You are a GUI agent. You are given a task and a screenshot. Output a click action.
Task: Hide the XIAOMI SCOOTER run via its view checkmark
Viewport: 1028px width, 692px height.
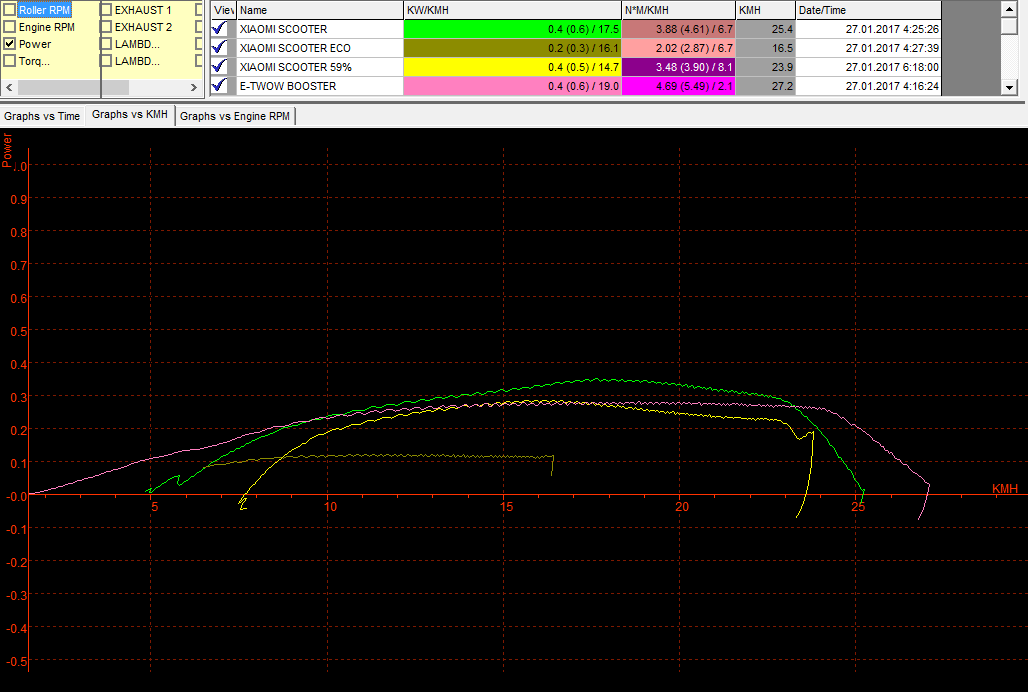pyautogui.click(x=220, y=29)
